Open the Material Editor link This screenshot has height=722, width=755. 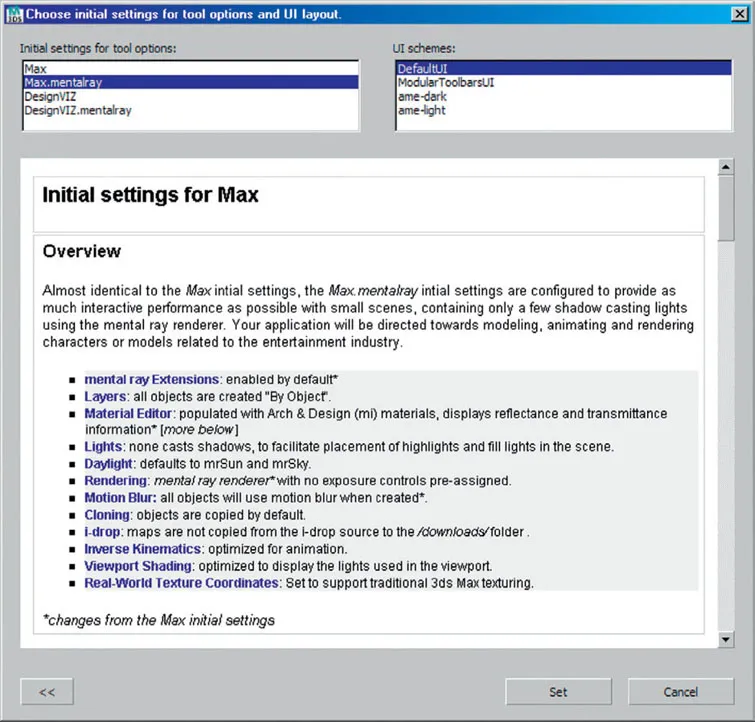click(130, 413)
